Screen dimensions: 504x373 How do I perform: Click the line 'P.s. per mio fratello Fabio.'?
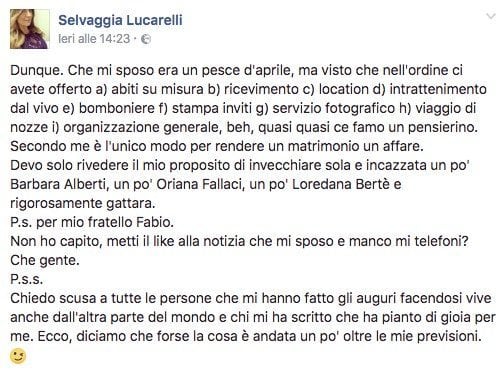[x=92, y=222]
